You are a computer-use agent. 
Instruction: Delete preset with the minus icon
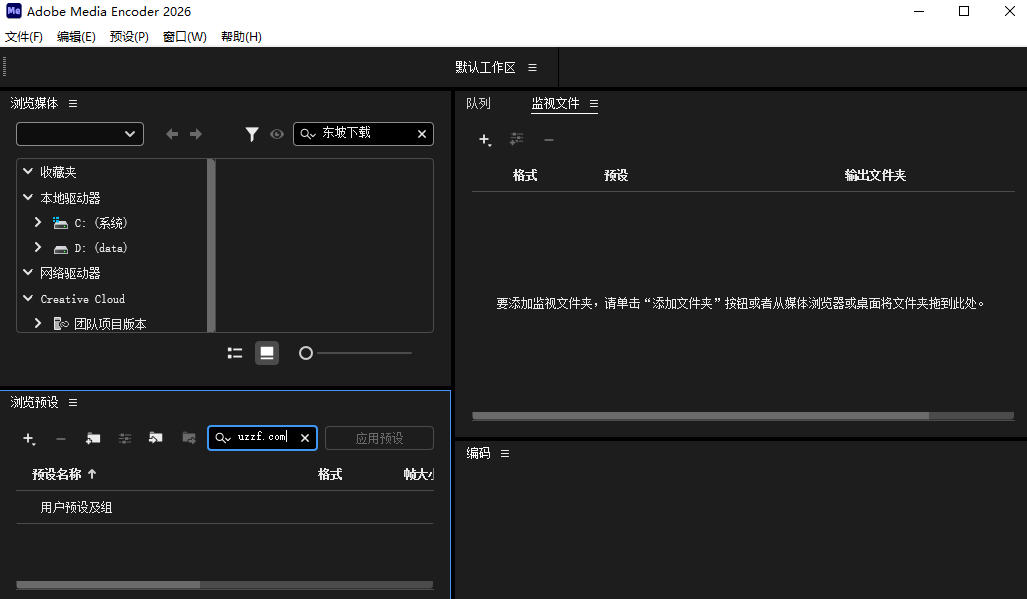[x=61, y=439]
